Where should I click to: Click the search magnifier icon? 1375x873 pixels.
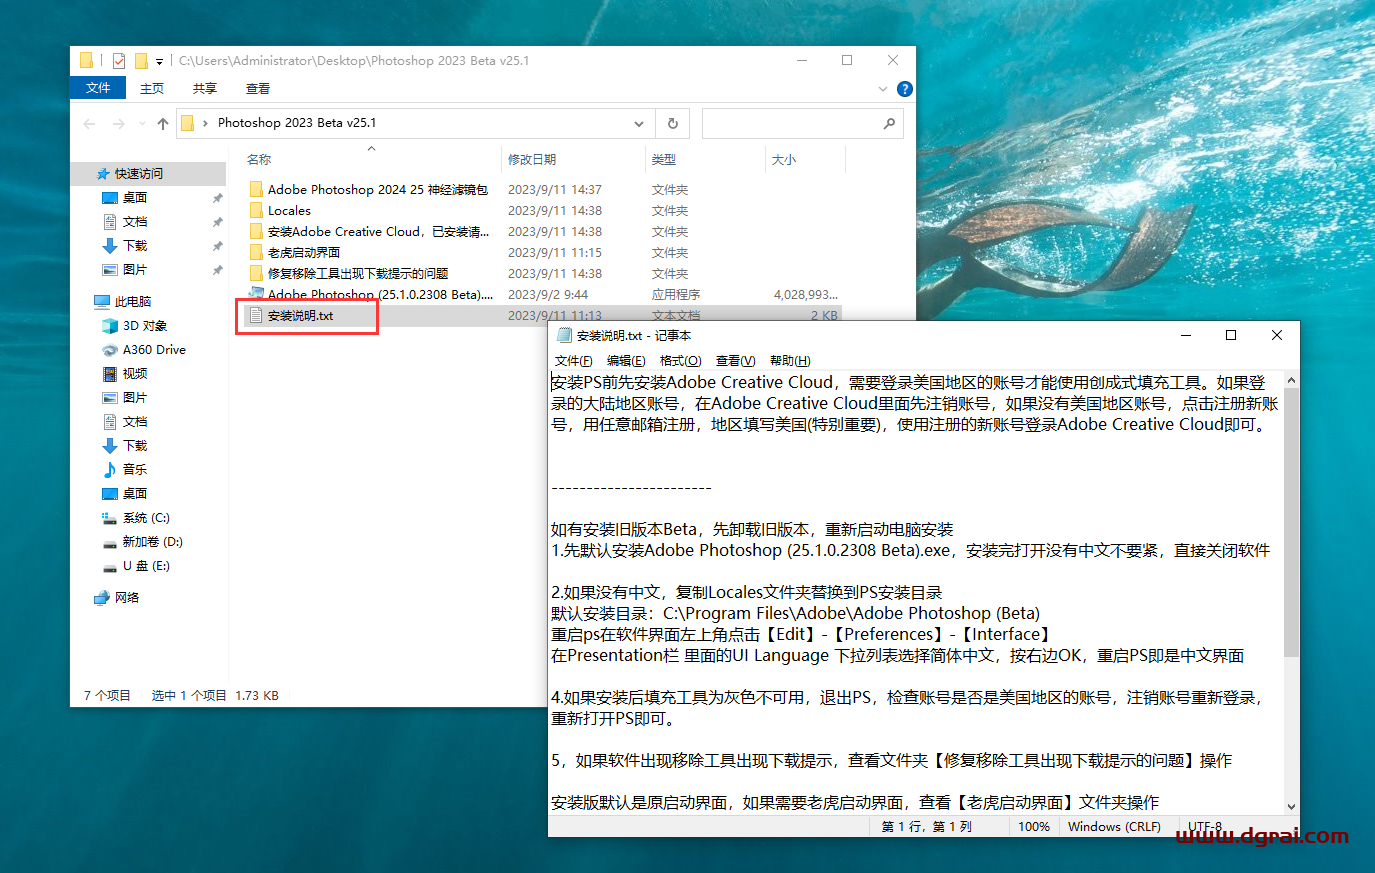point(889,123)
